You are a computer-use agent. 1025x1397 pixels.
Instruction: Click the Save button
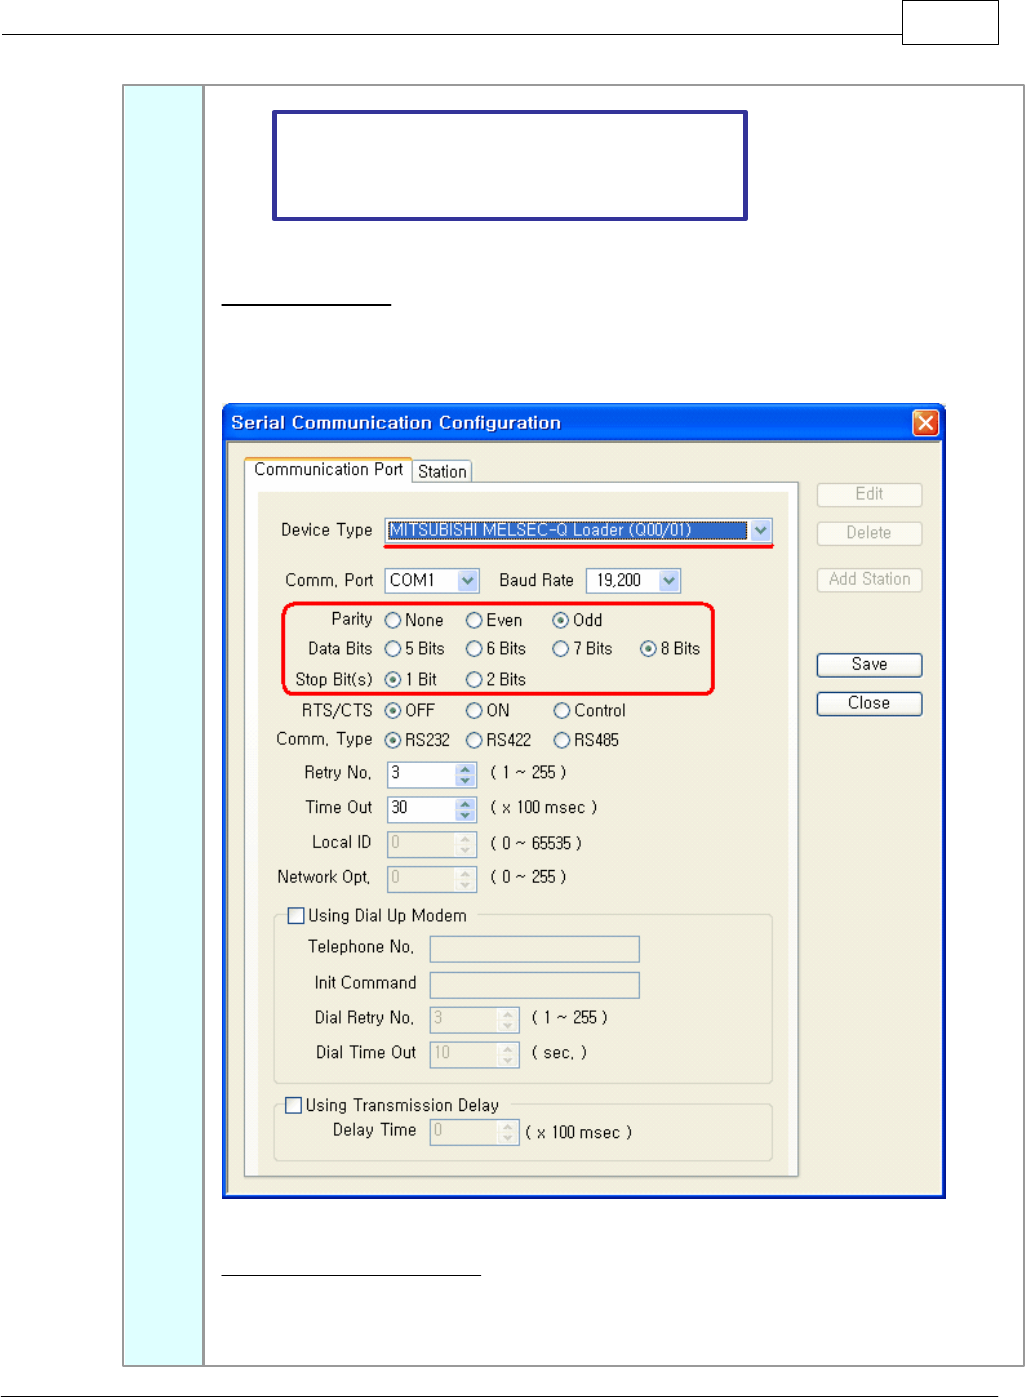[869, 665]
